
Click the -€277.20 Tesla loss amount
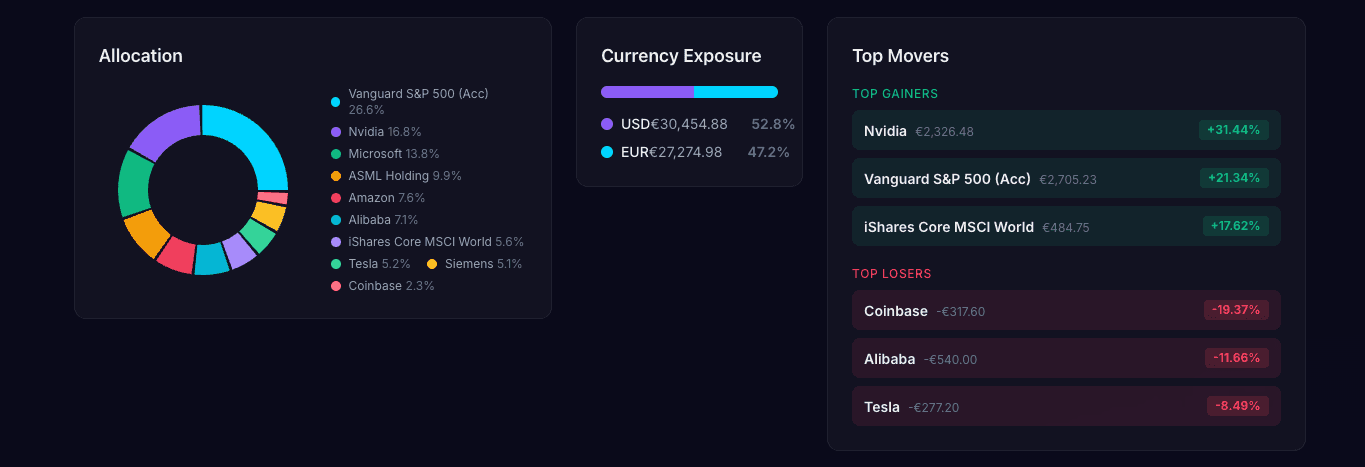tap(934, 408)
